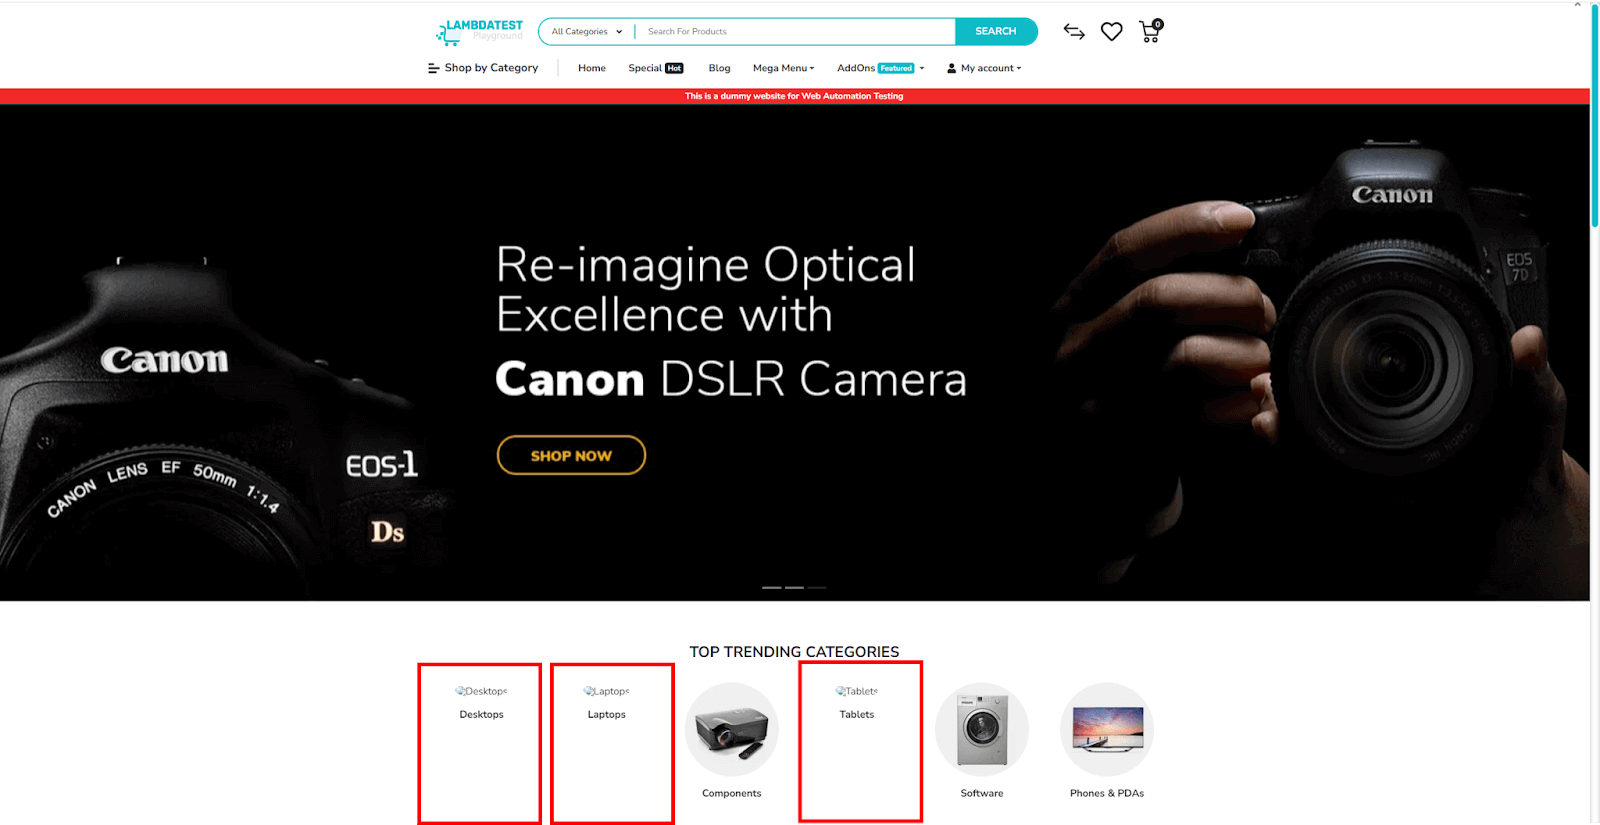The width and height of the screenshot is (1600, 825).
Task: Click the Components projector thumbnail
Action: click(x=732, y=730)
